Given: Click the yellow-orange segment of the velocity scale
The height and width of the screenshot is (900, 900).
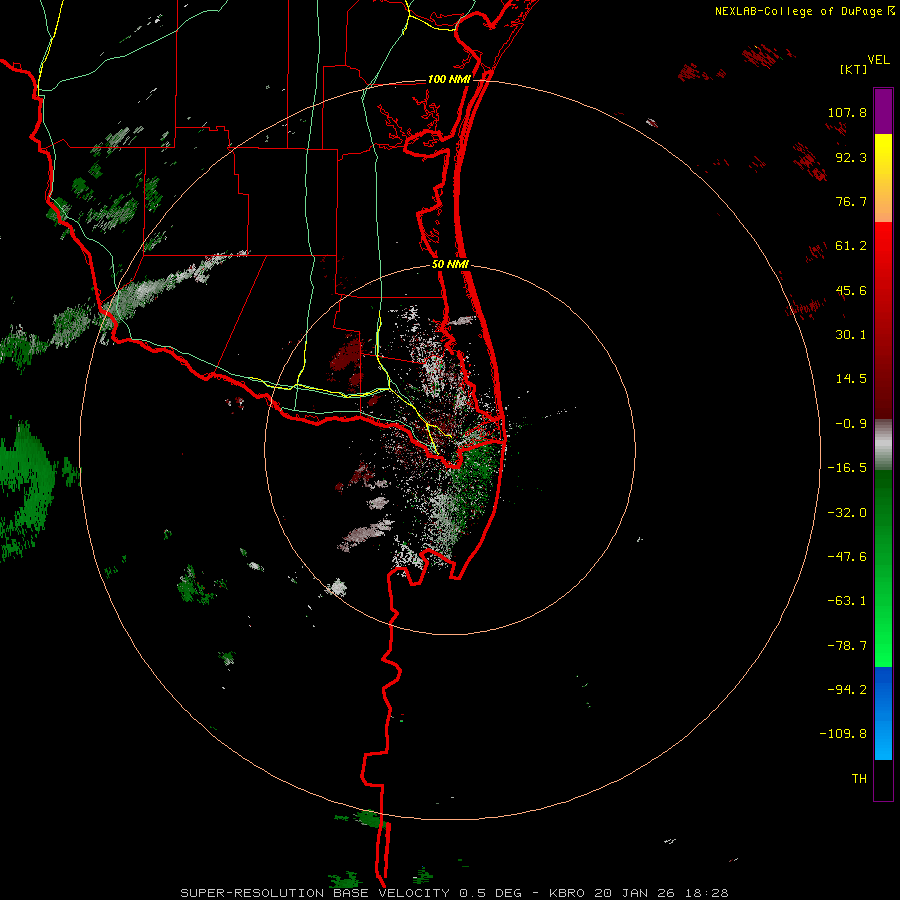Looking at the screenshot, I should (x=883, y=178).
